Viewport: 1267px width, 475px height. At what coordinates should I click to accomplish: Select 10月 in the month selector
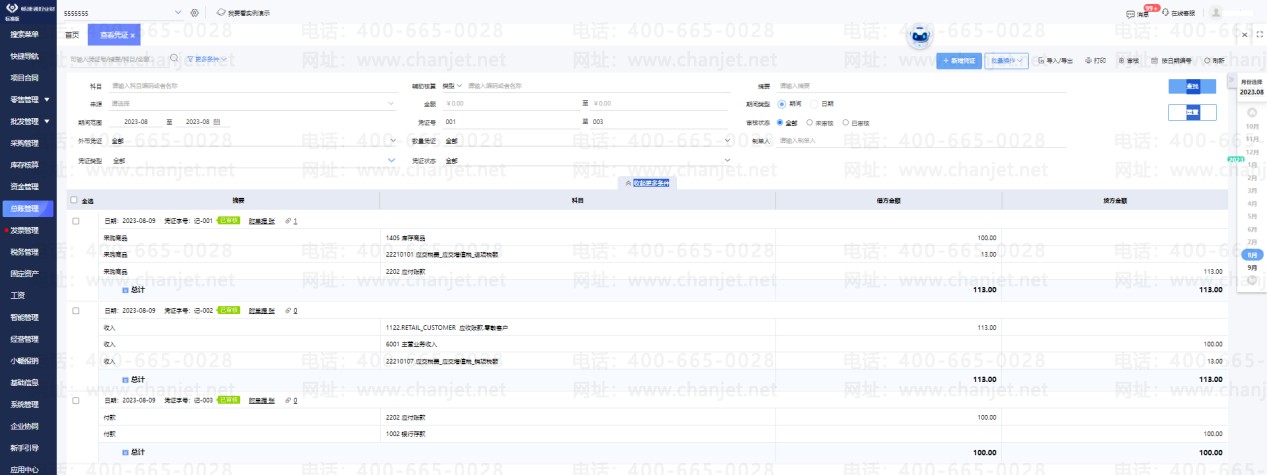point(1252,127)
